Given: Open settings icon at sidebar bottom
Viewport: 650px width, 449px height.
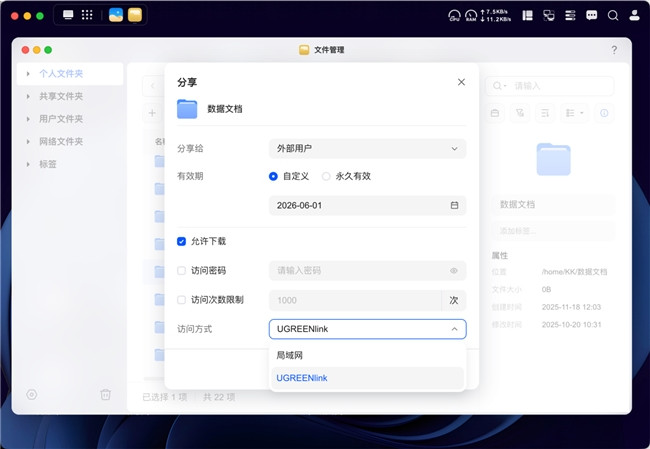Looking at the screenshot, I should (32, 394).
